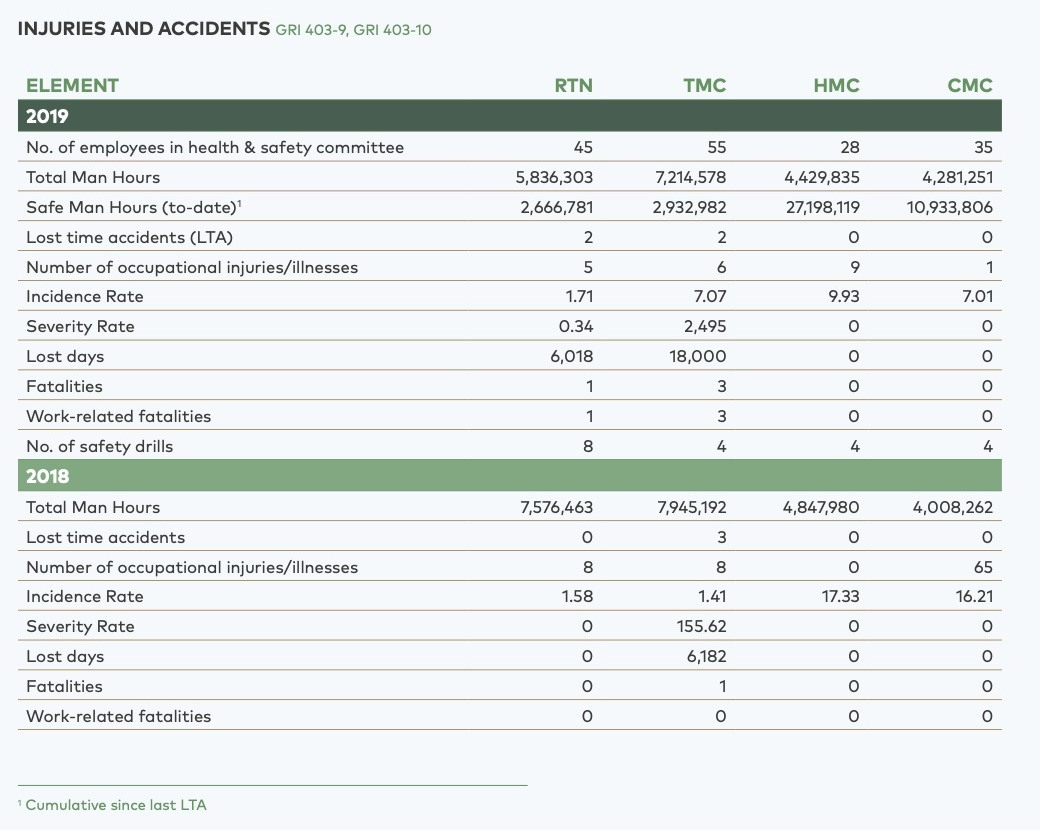Click the TMC 2019 occupational injuries value '6'
The image size is (1040, 830).
click(722, 267)
